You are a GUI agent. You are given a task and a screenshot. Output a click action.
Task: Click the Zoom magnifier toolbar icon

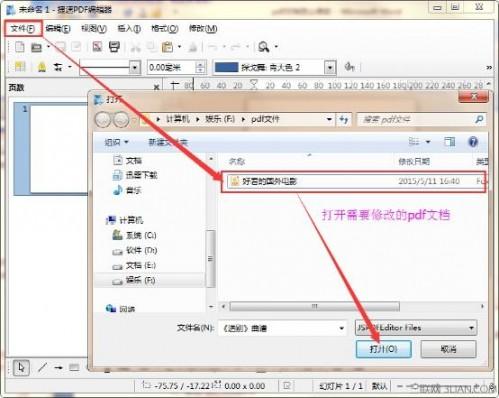[264, 47]
